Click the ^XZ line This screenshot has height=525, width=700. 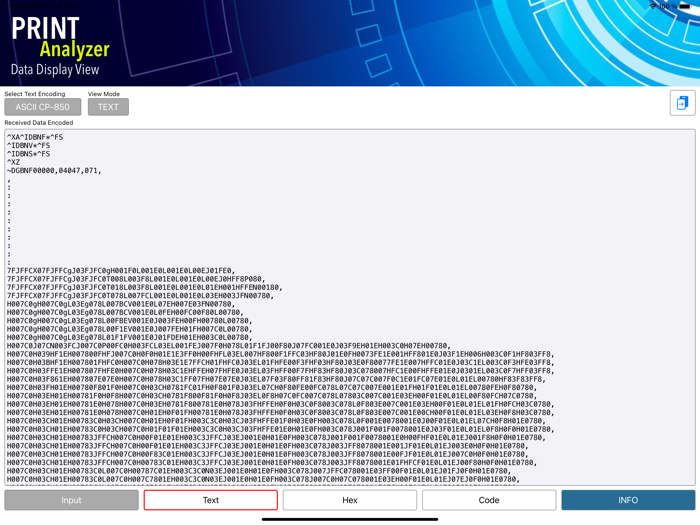pyautogui.click(x=13, y=162)
